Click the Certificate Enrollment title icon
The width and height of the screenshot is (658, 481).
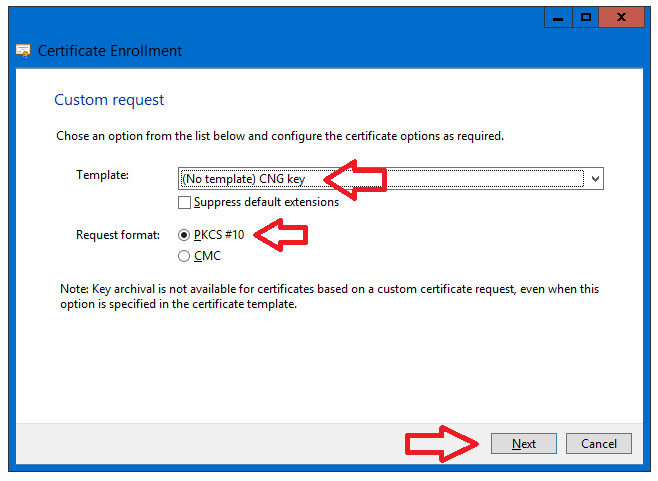23,51
